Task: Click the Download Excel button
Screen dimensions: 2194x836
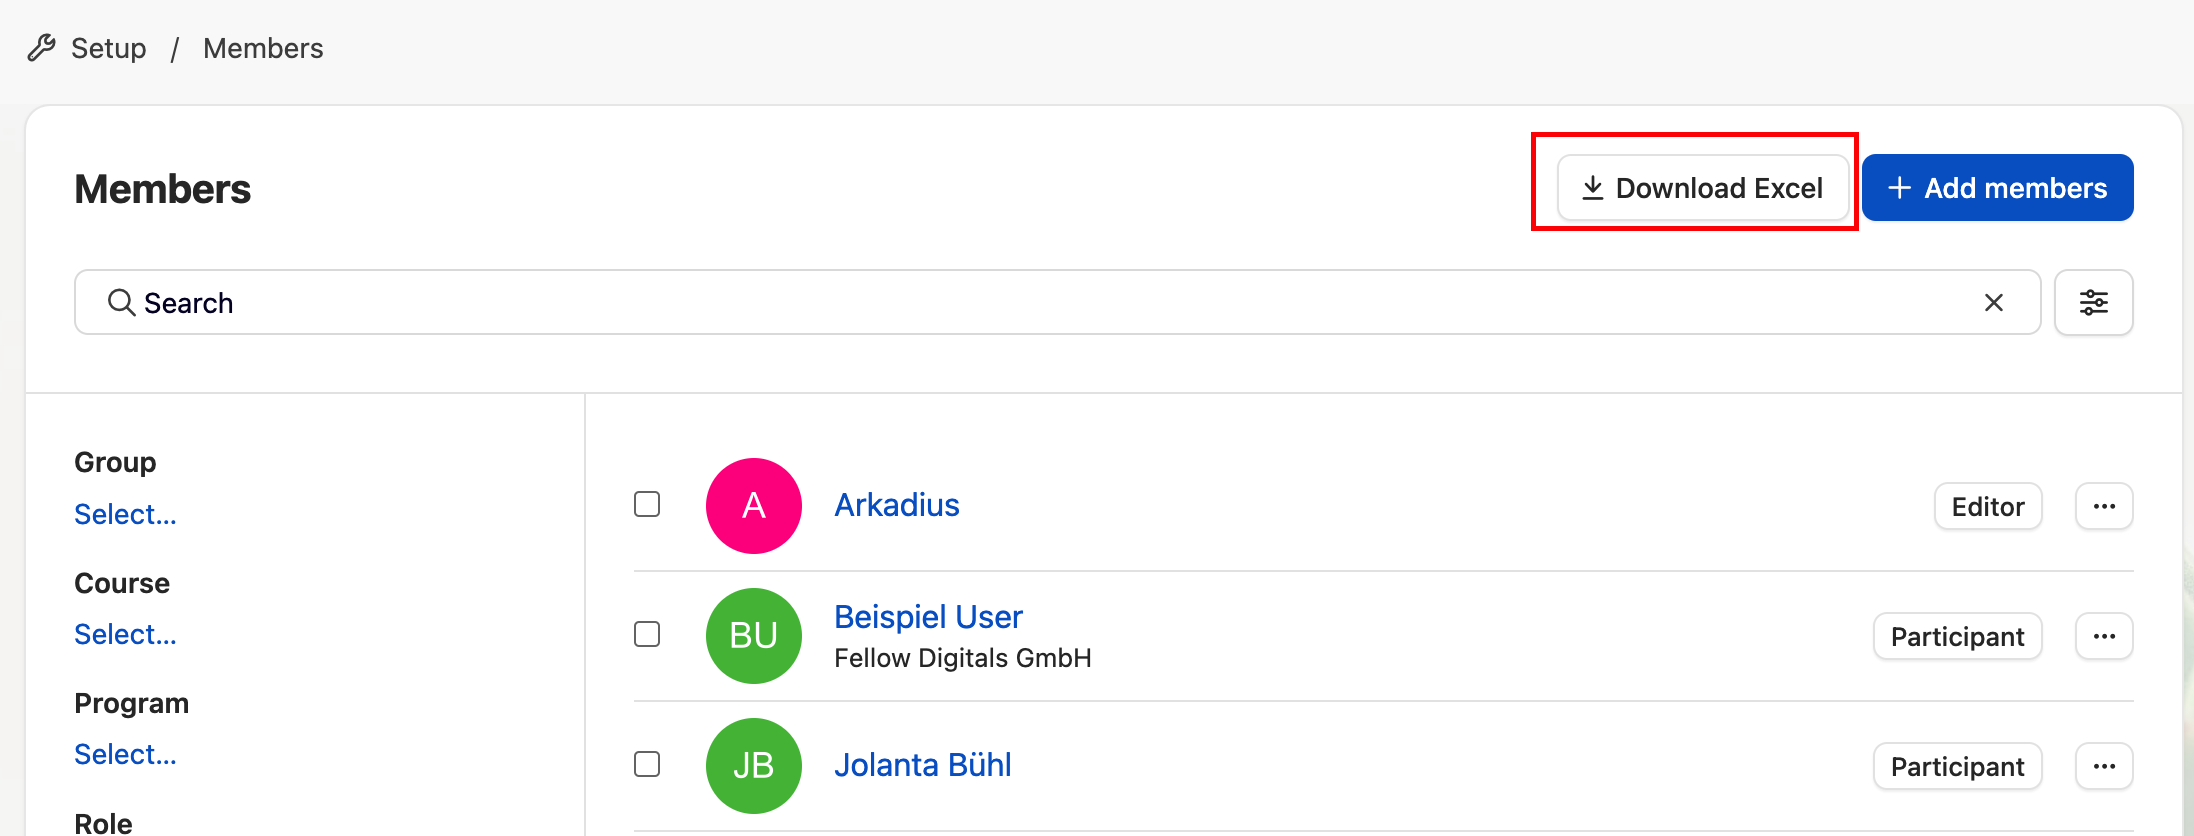Action: pyautogui.click(x=1703, y=188)
